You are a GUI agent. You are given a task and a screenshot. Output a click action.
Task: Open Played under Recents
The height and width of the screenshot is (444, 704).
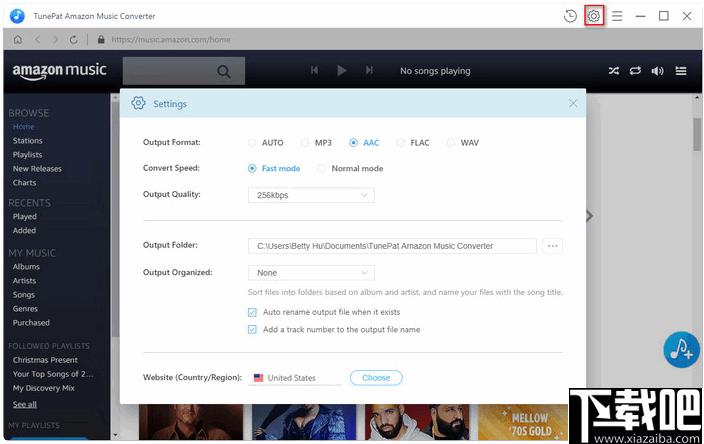click(25, 216)
